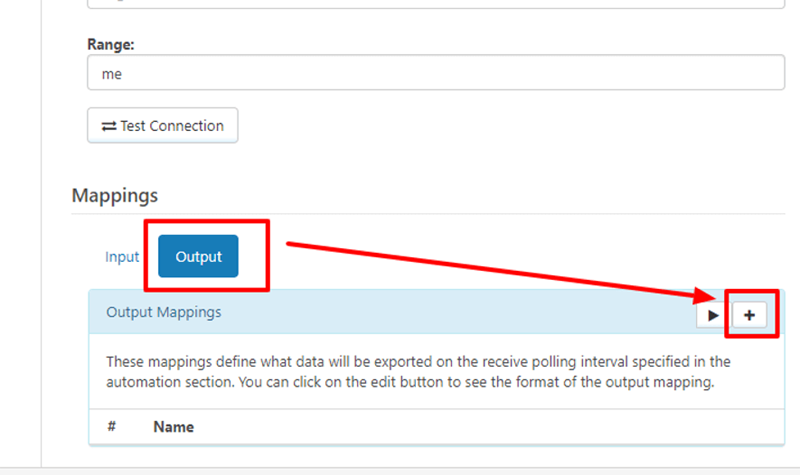This screenshot has width=800, height=475.
Task: Click the Output Mappings panel title
Action: tap(164, 312)
